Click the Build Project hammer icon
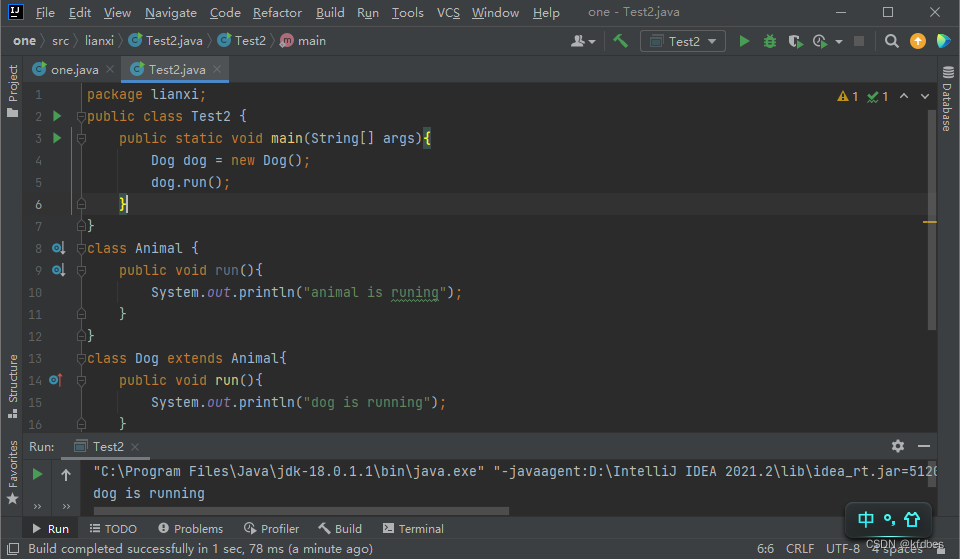The width and height of the screenshot is (960, 559). [x=621, y=41]
